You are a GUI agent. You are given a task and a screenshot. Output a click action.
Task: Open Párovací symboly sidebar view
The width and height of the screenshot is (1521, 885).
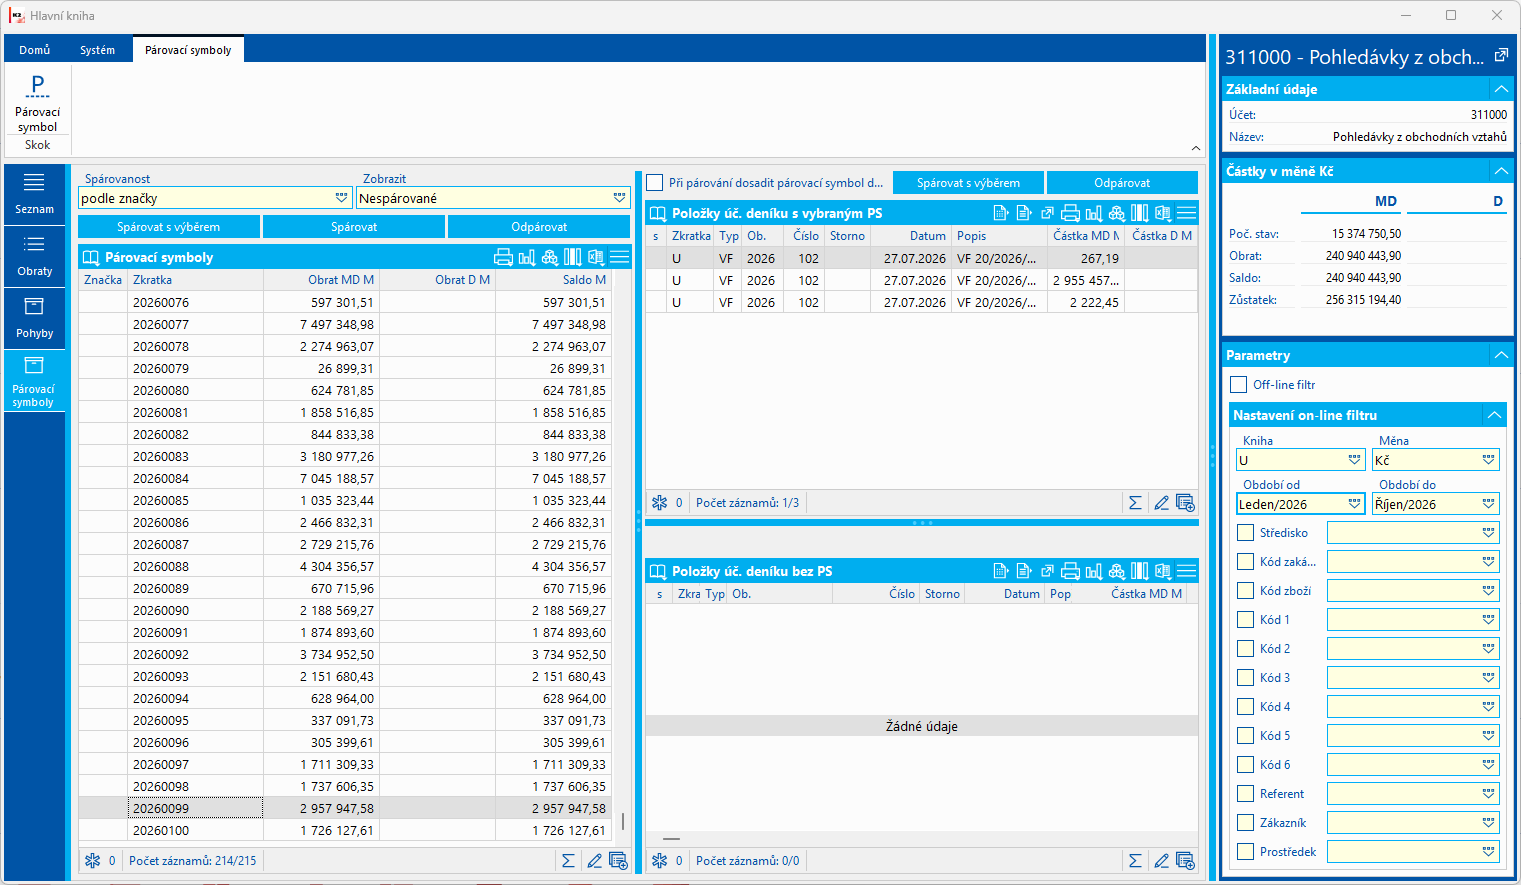[x=35, y=380]
